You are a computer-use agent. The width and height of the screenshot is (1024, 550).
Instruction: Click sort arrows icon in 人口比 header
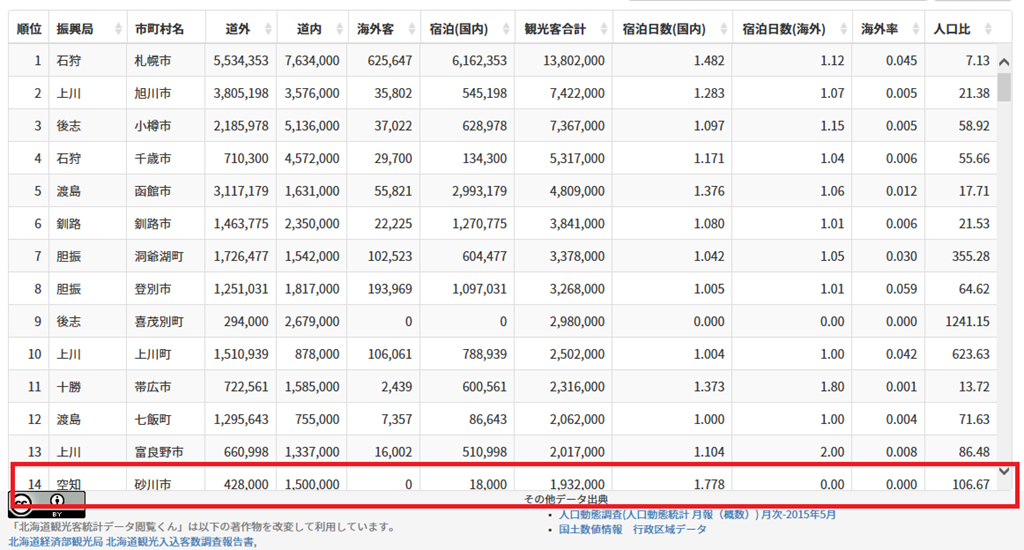[989, 29]
